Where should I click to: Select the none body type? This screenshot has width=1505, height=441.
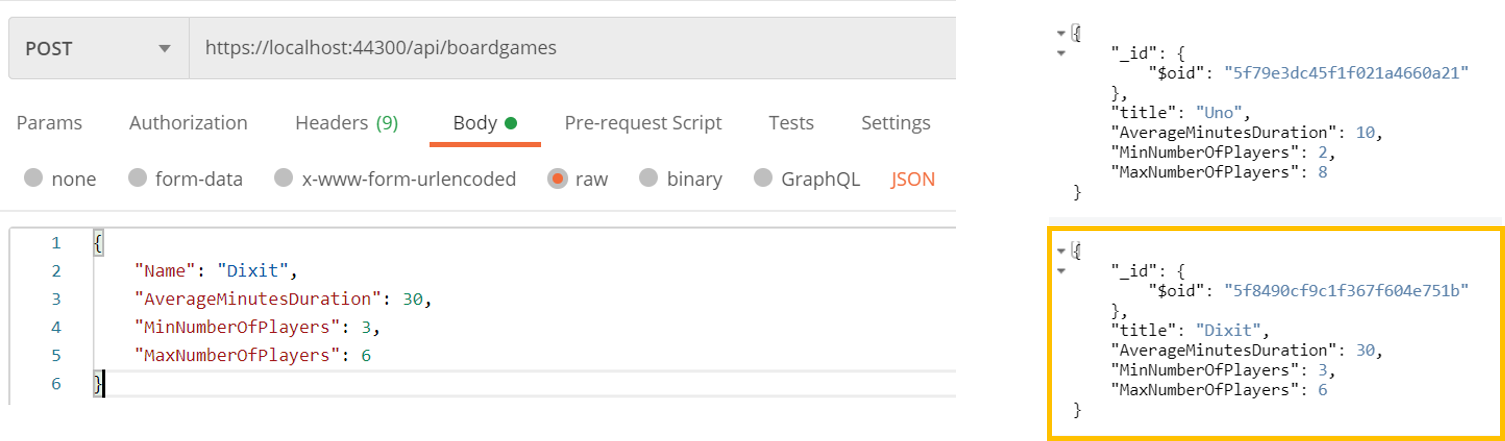click(34, 179)
